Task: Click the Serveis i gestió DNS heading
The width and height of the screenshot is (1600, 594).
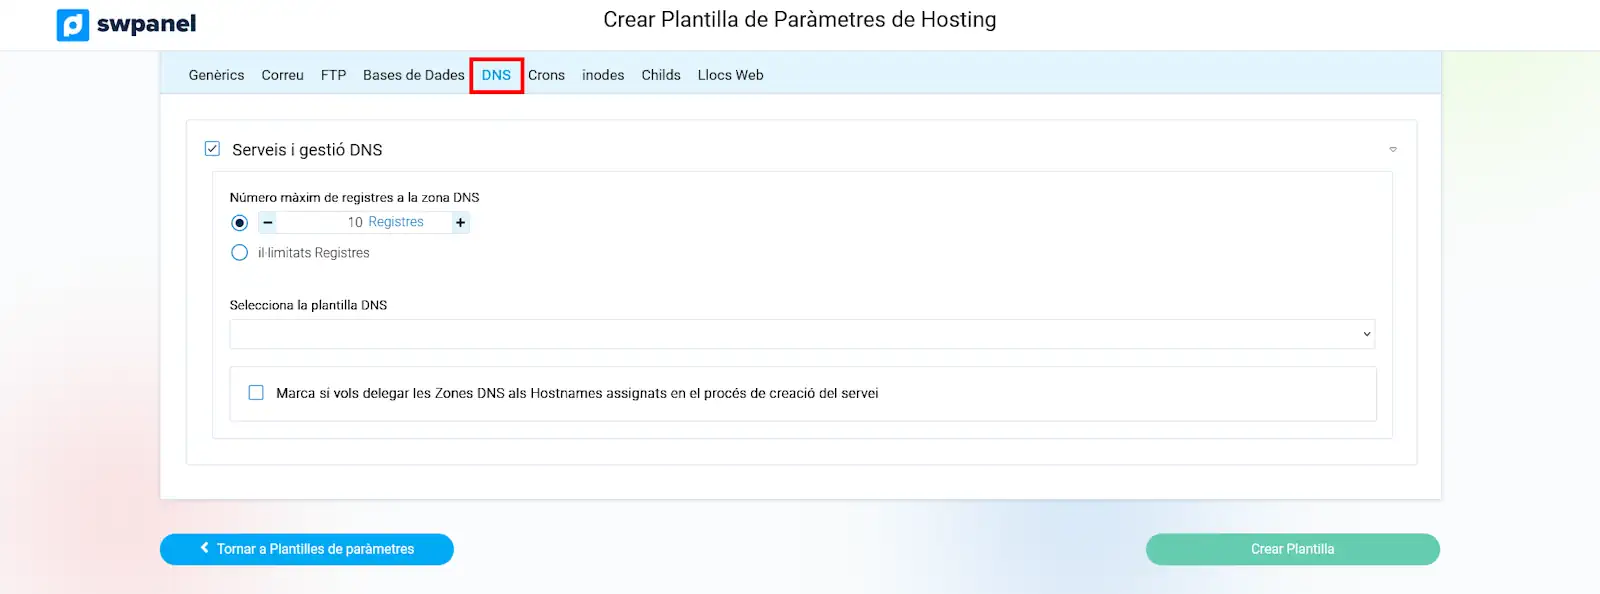Action: [x=307, y=150]
